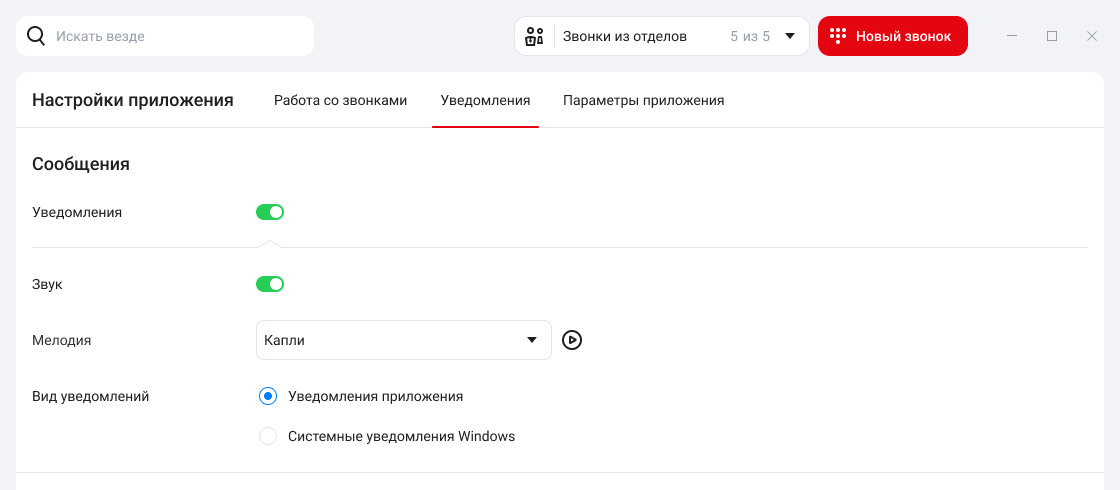
Task: Switch to "Работа со звонками" tab
Action: 341,101
